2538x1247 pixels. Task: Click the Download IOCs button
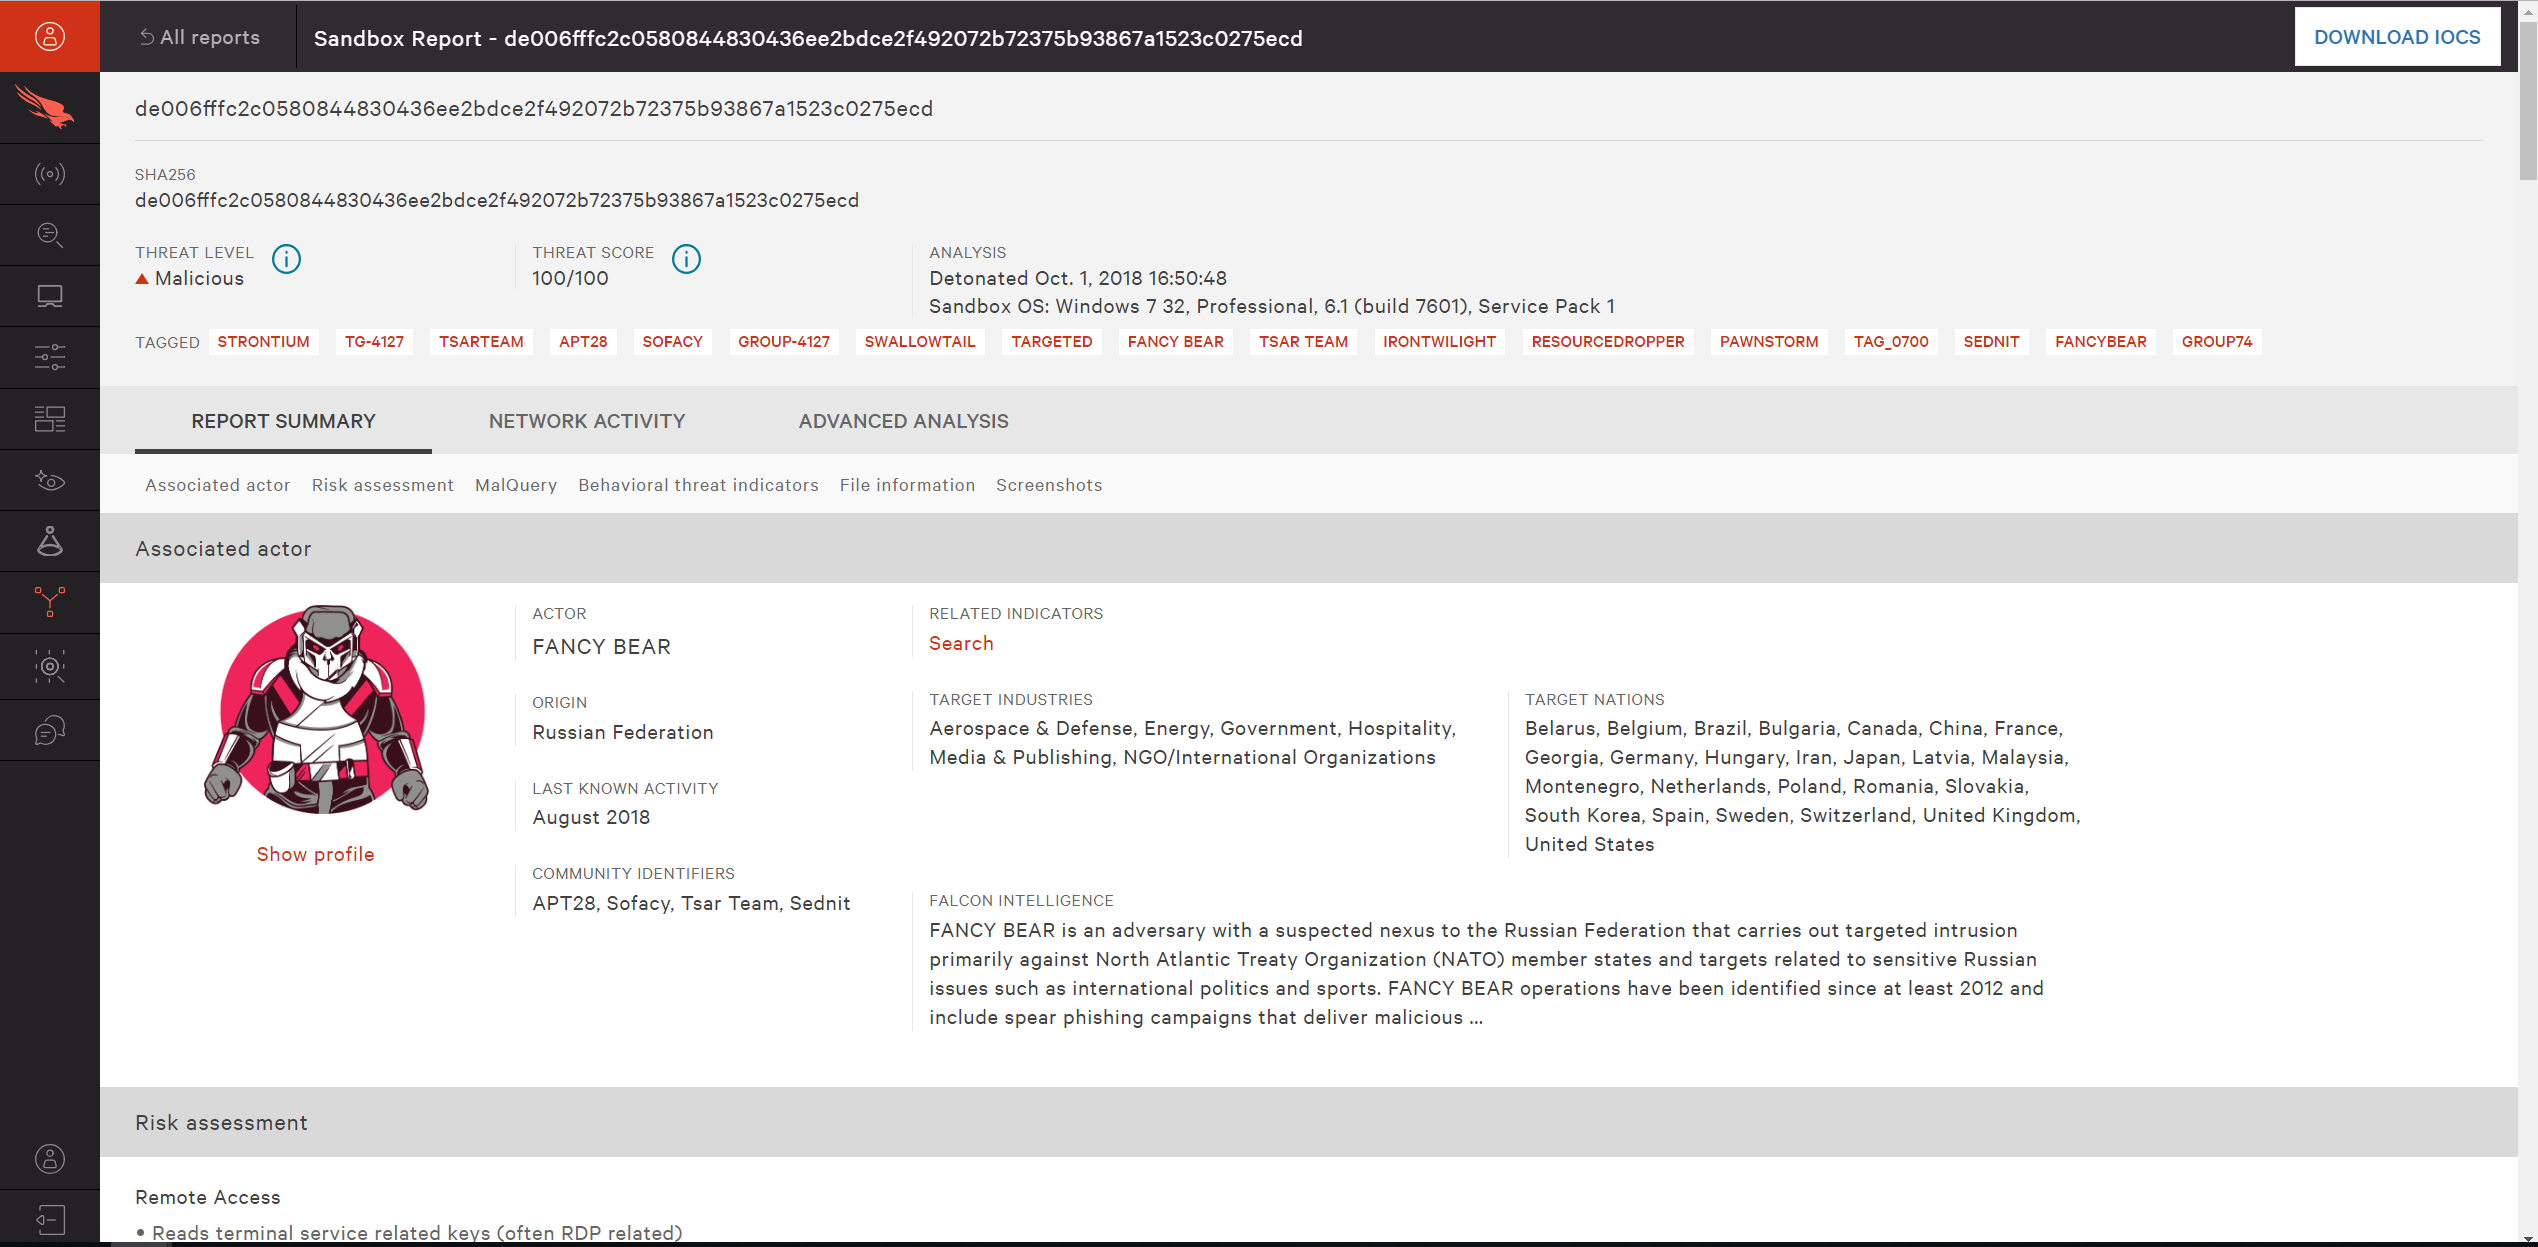[x=2396, y=37]
